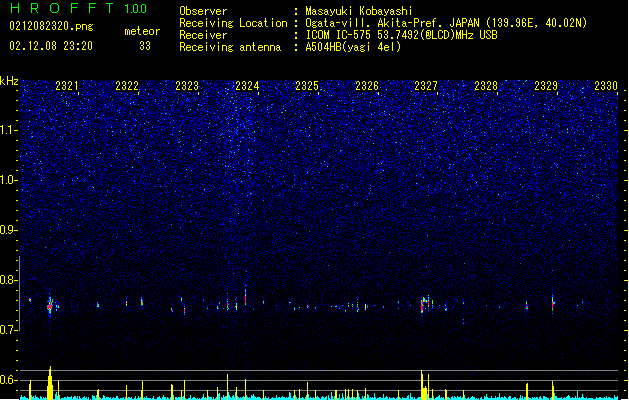
Task: Click the 2327 time marker
Action: tap(426, 86)
